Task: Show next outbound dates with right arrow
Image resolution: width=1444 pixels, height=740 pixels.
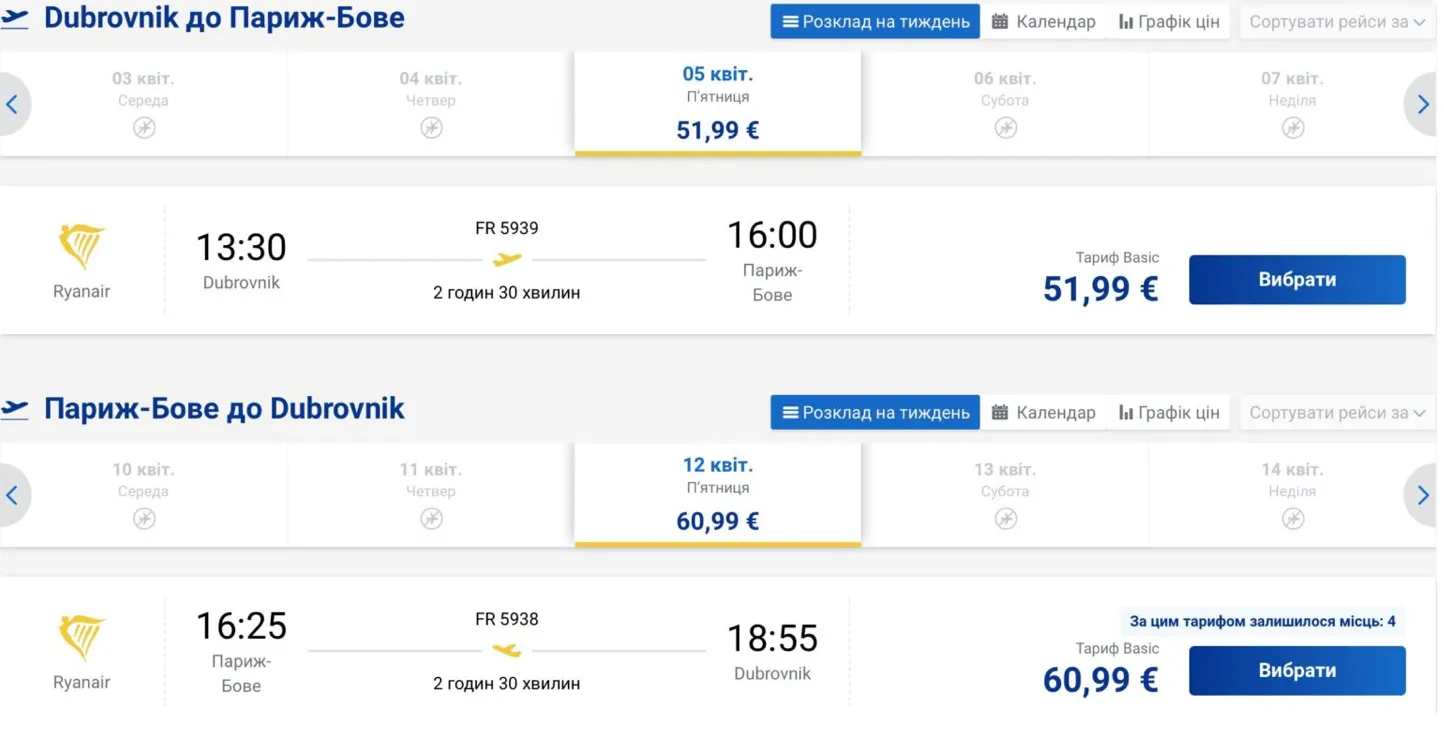Action: coord(1423,104)
